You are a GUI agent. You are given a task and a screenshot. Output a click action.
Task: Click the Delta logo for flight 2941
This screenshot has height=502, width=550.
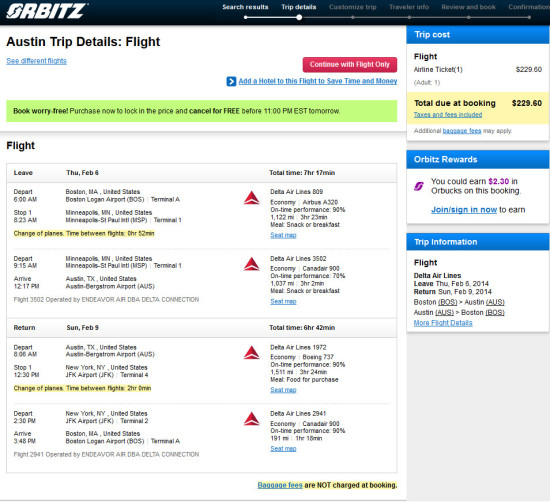(x=251, y=419)
